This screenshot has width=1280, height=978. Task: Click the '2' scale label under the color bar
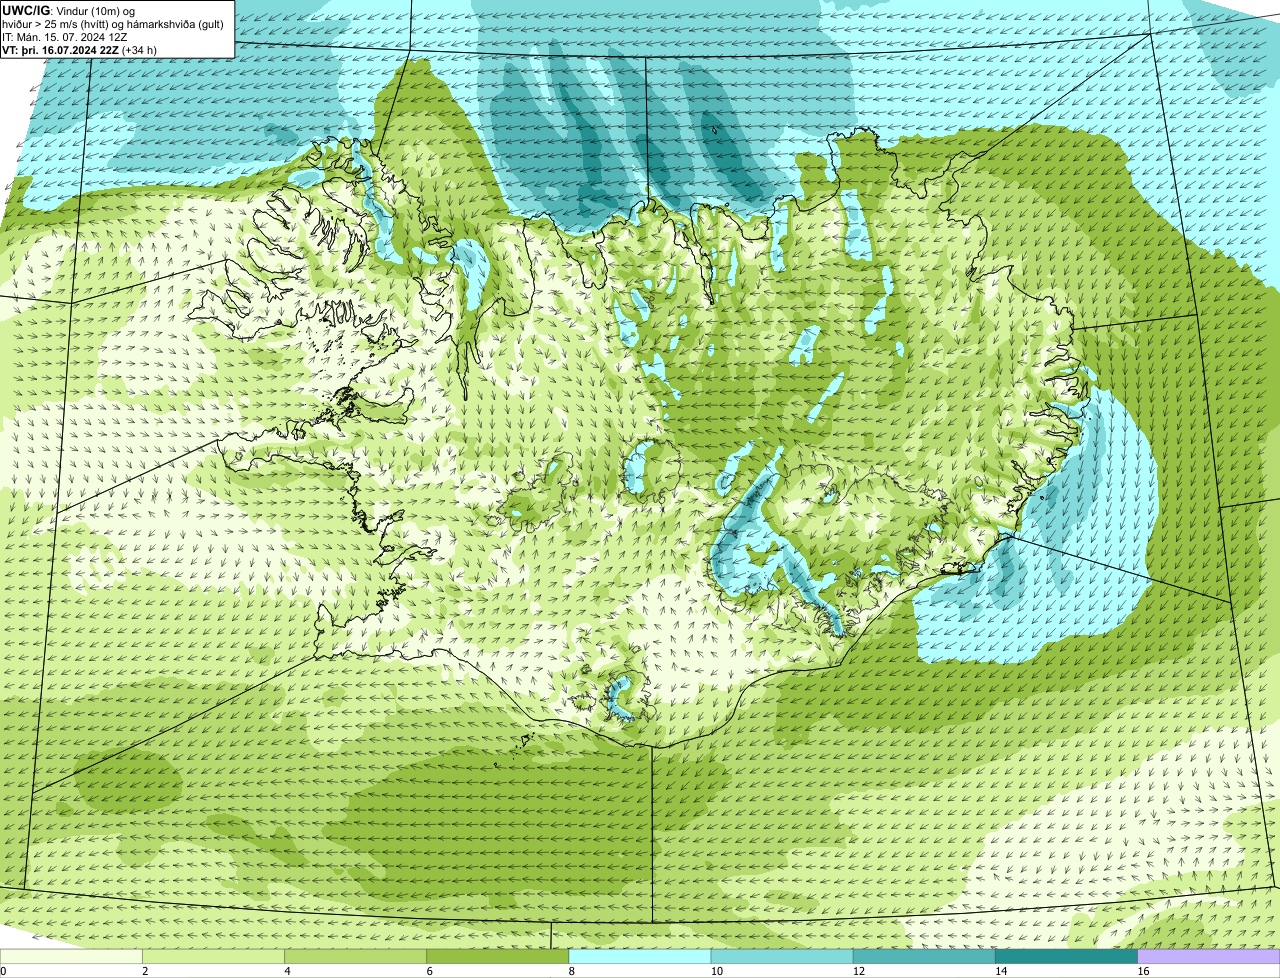pyautogui.click(x=146, y=971)
